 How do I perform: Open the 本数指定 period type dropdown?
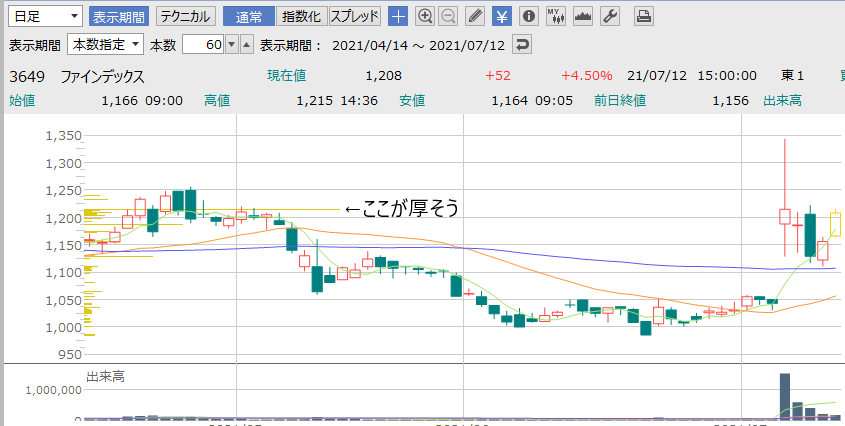pyautogui.click(x=106, y=45)
